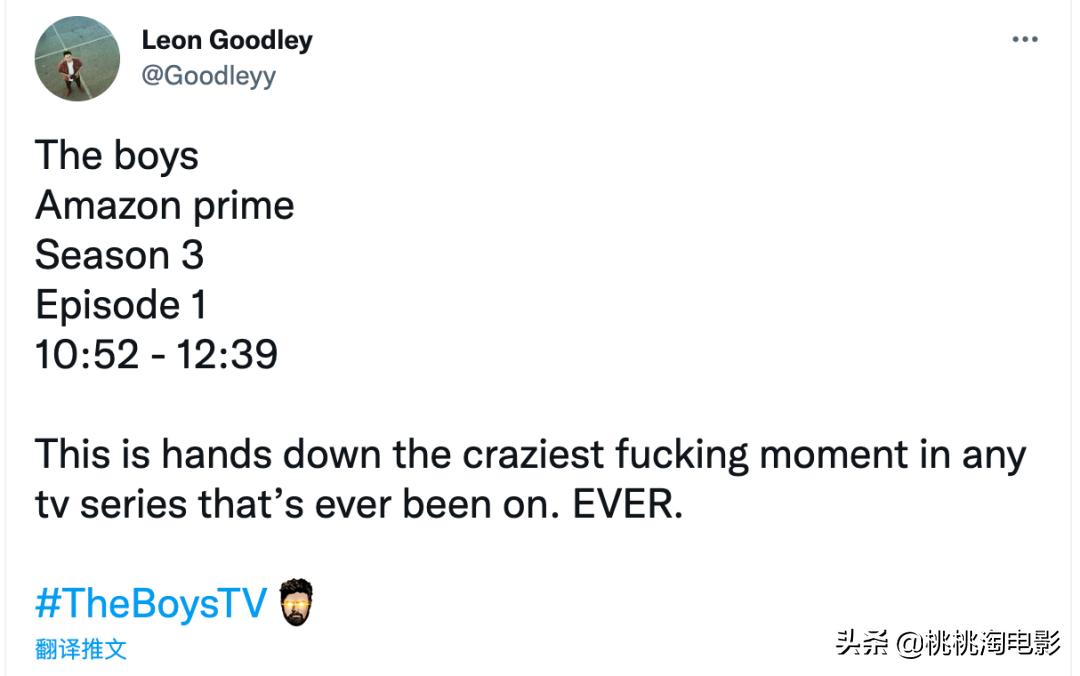
Task: Open the @Goodleyy handle link
Action: [x=208, y=76]
